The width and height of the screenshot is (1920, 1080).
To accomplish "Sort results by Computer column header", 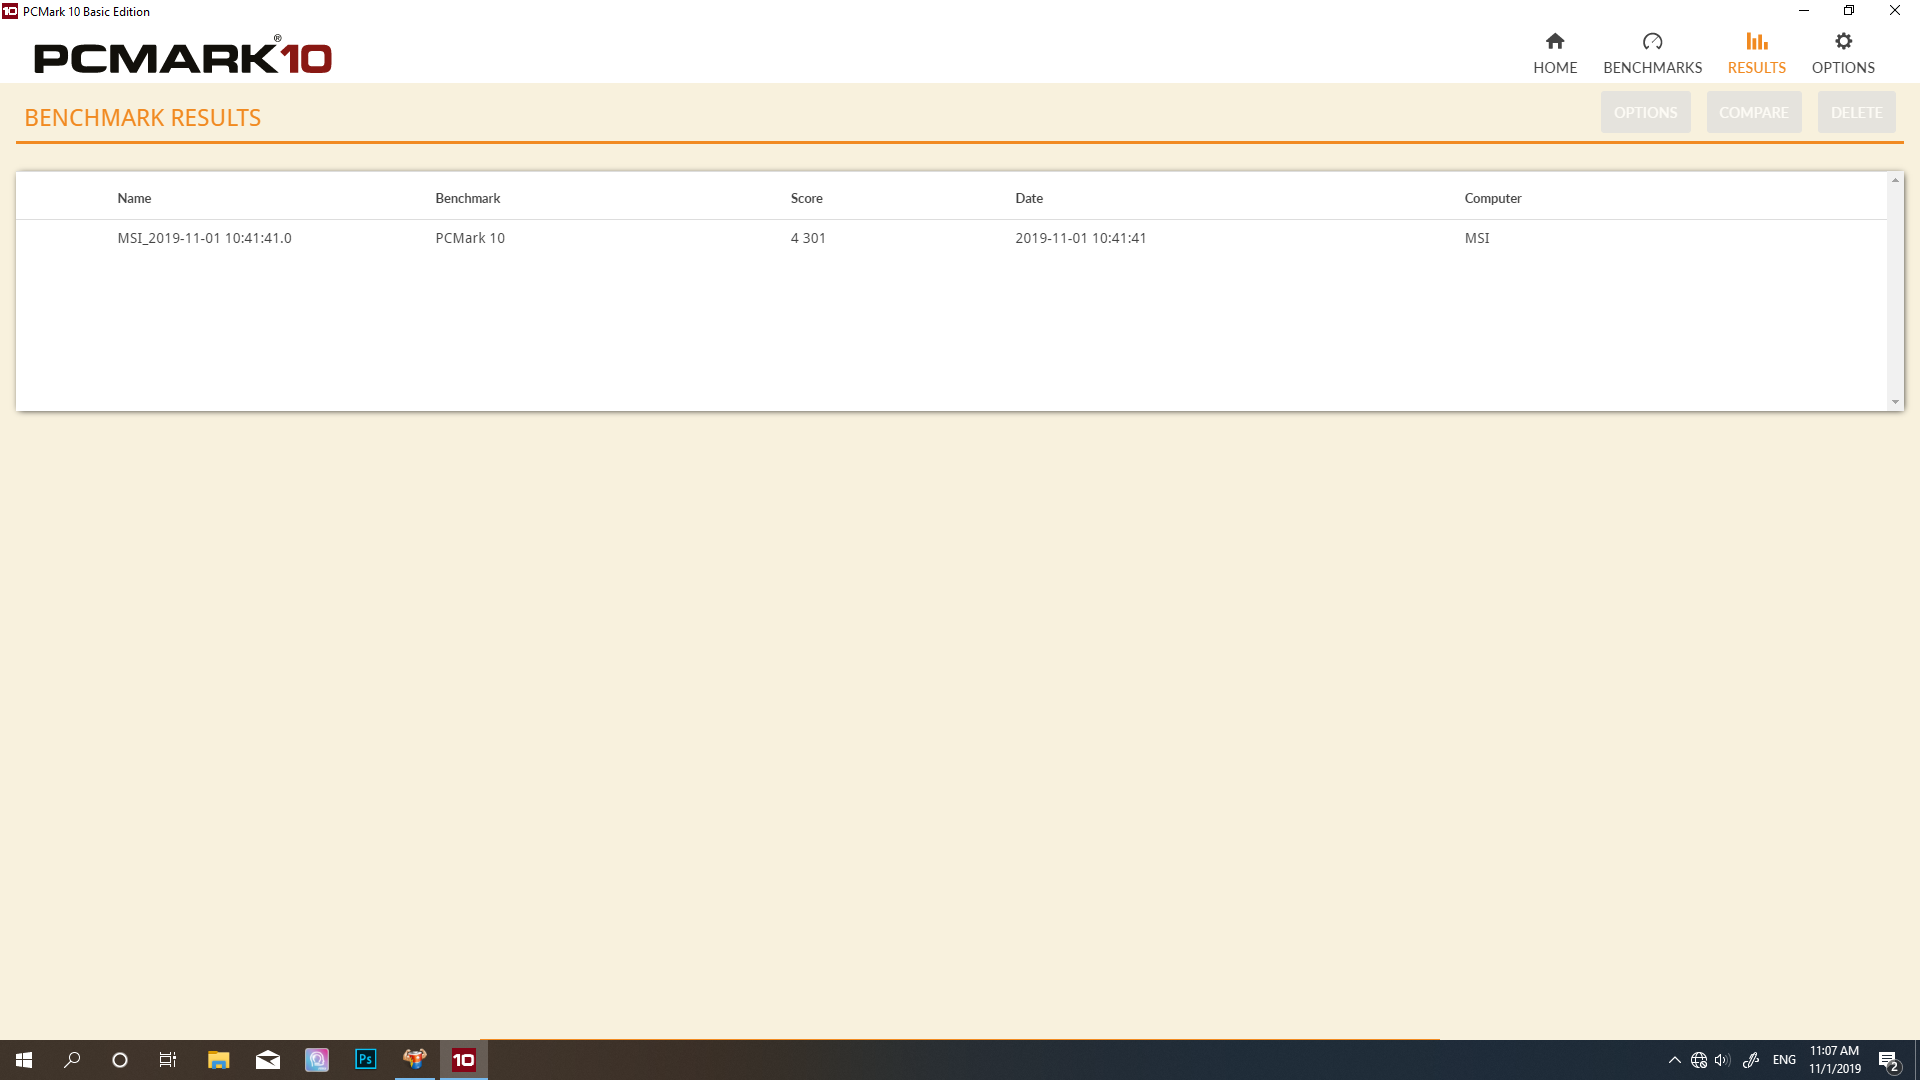I will [x=1492, y=198].
